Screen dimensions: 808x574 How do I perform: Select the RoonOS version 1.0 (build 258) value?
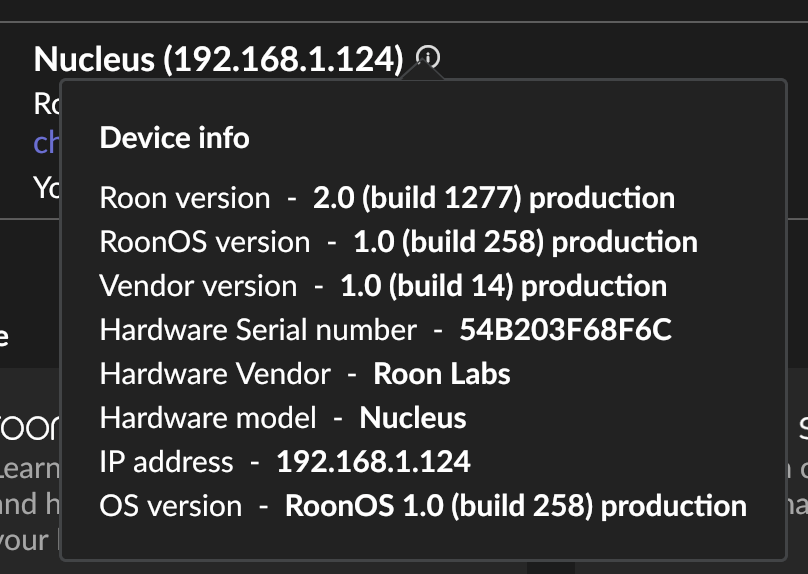click(x=525, y=242)
